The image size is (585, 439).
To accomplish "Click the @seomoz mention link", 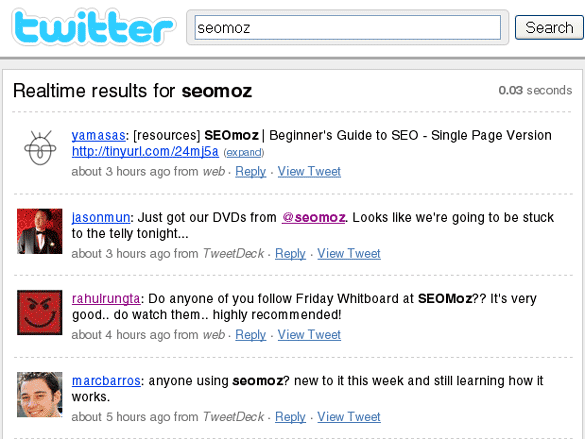I will (313, 217).
